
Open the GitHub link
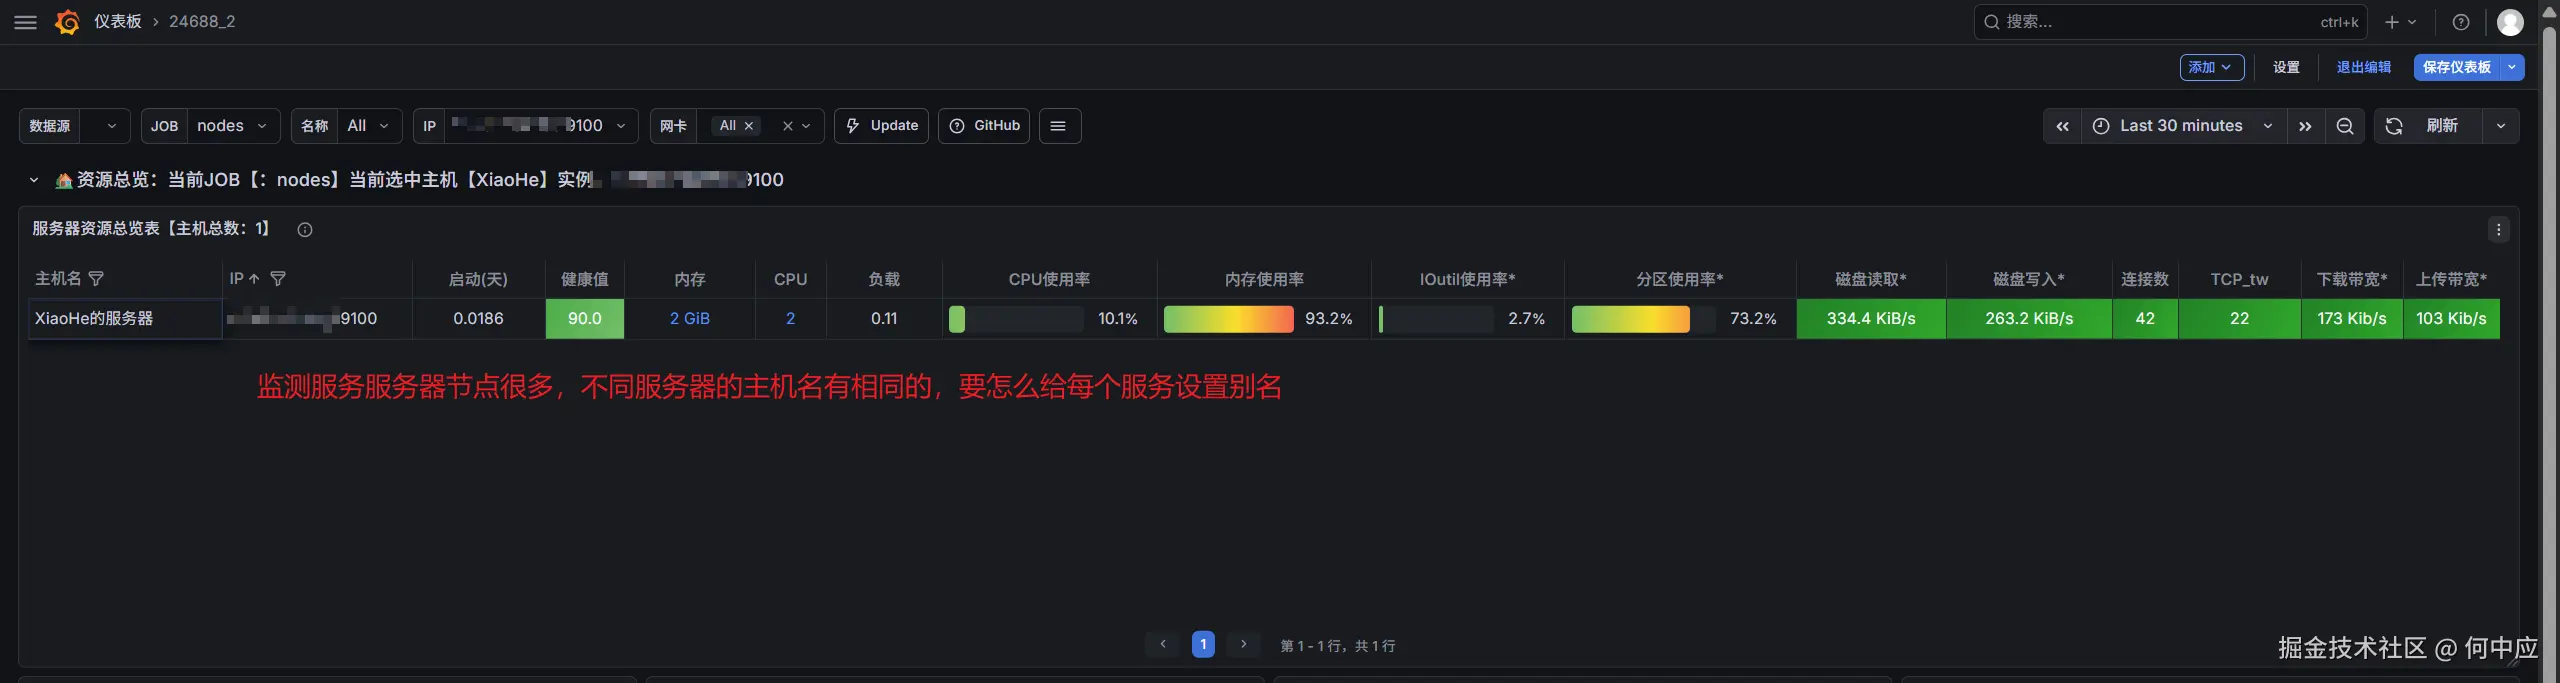[984, 126]
